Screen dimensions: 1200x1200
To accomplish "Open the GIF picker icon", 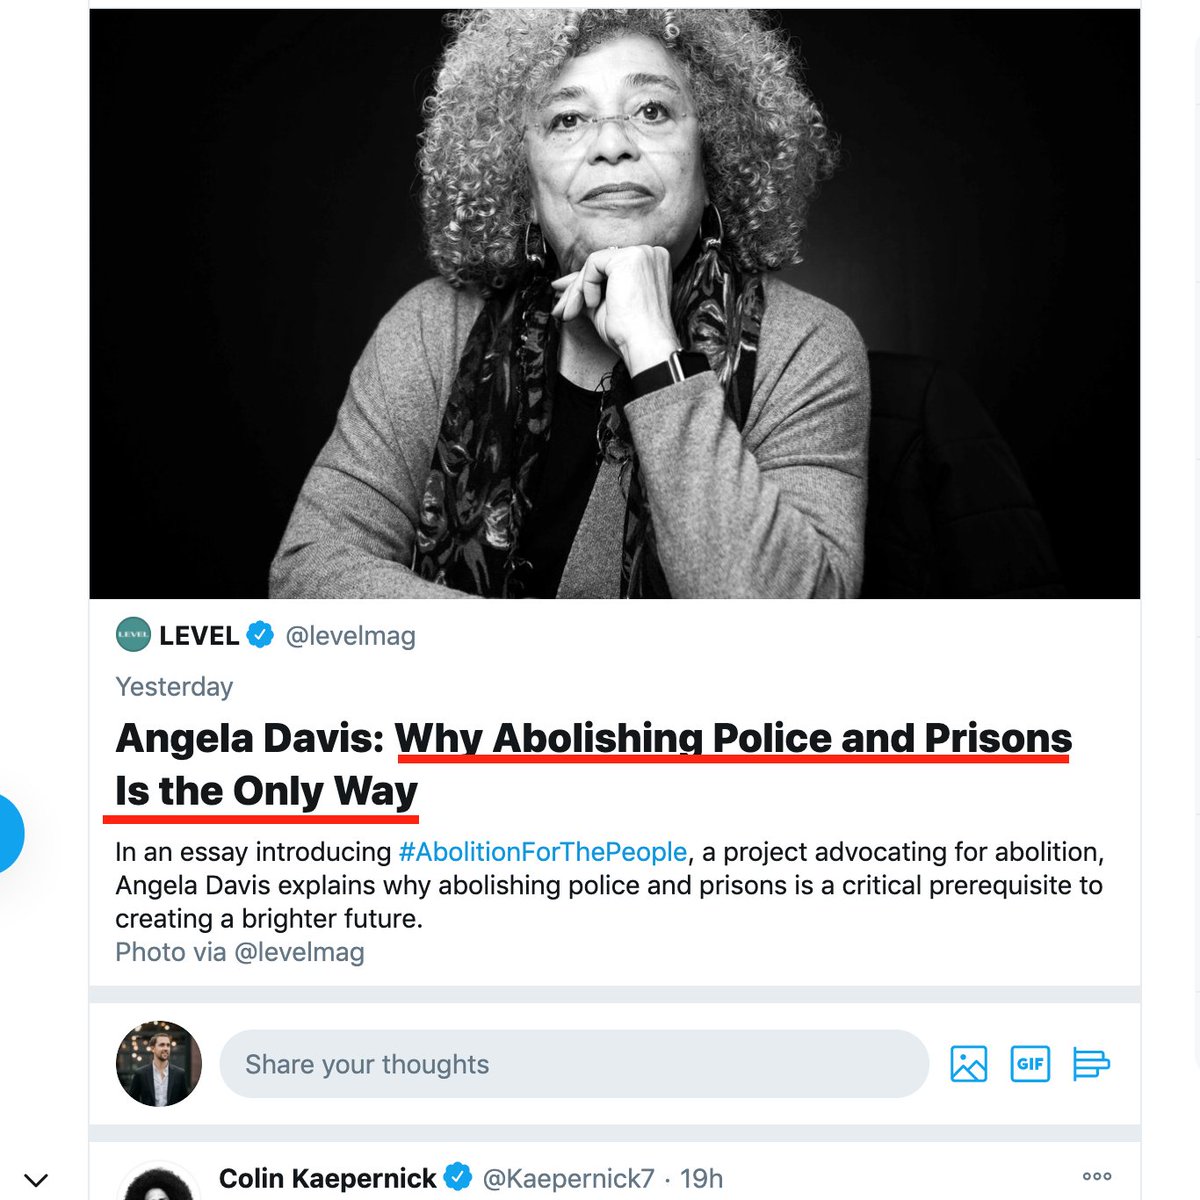I will [1030, 1064].
